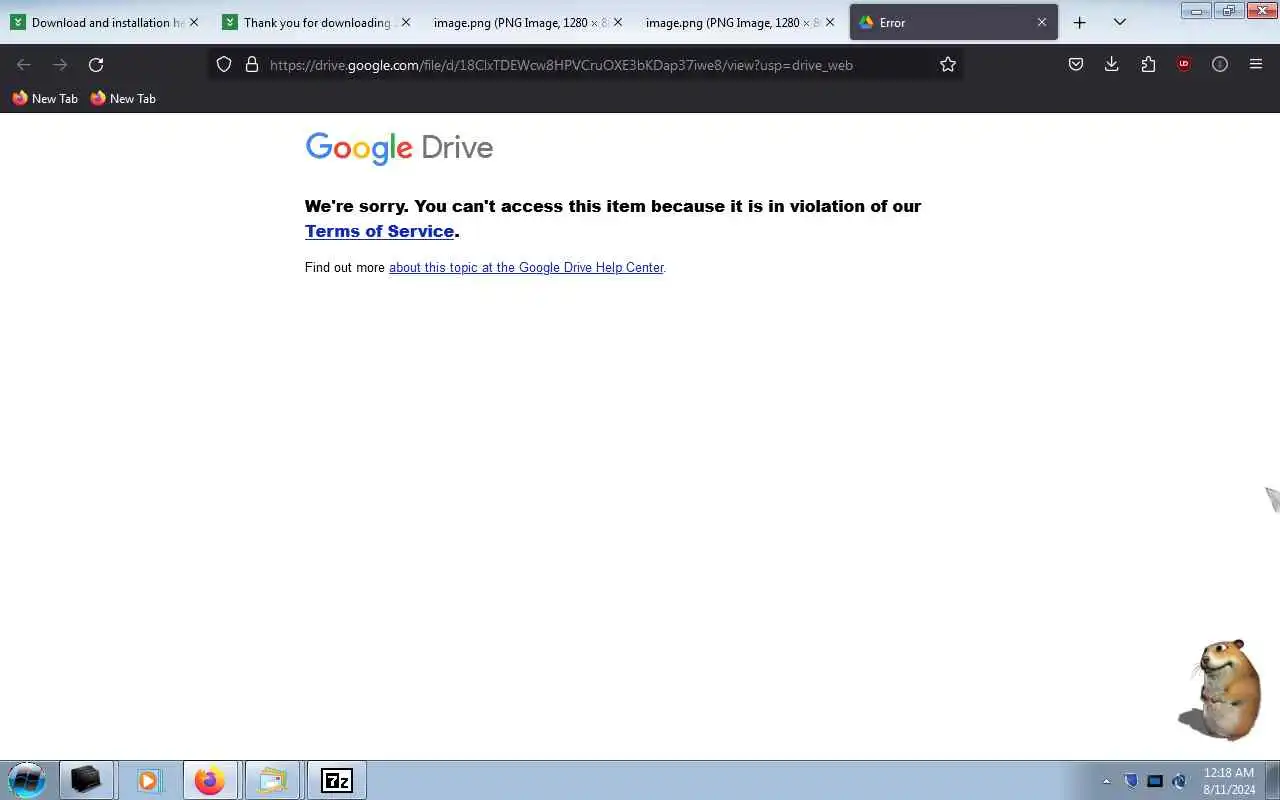The image size is (1280, 800).
Task: Open 7-Zip from the taskbar
Action: 336,780
